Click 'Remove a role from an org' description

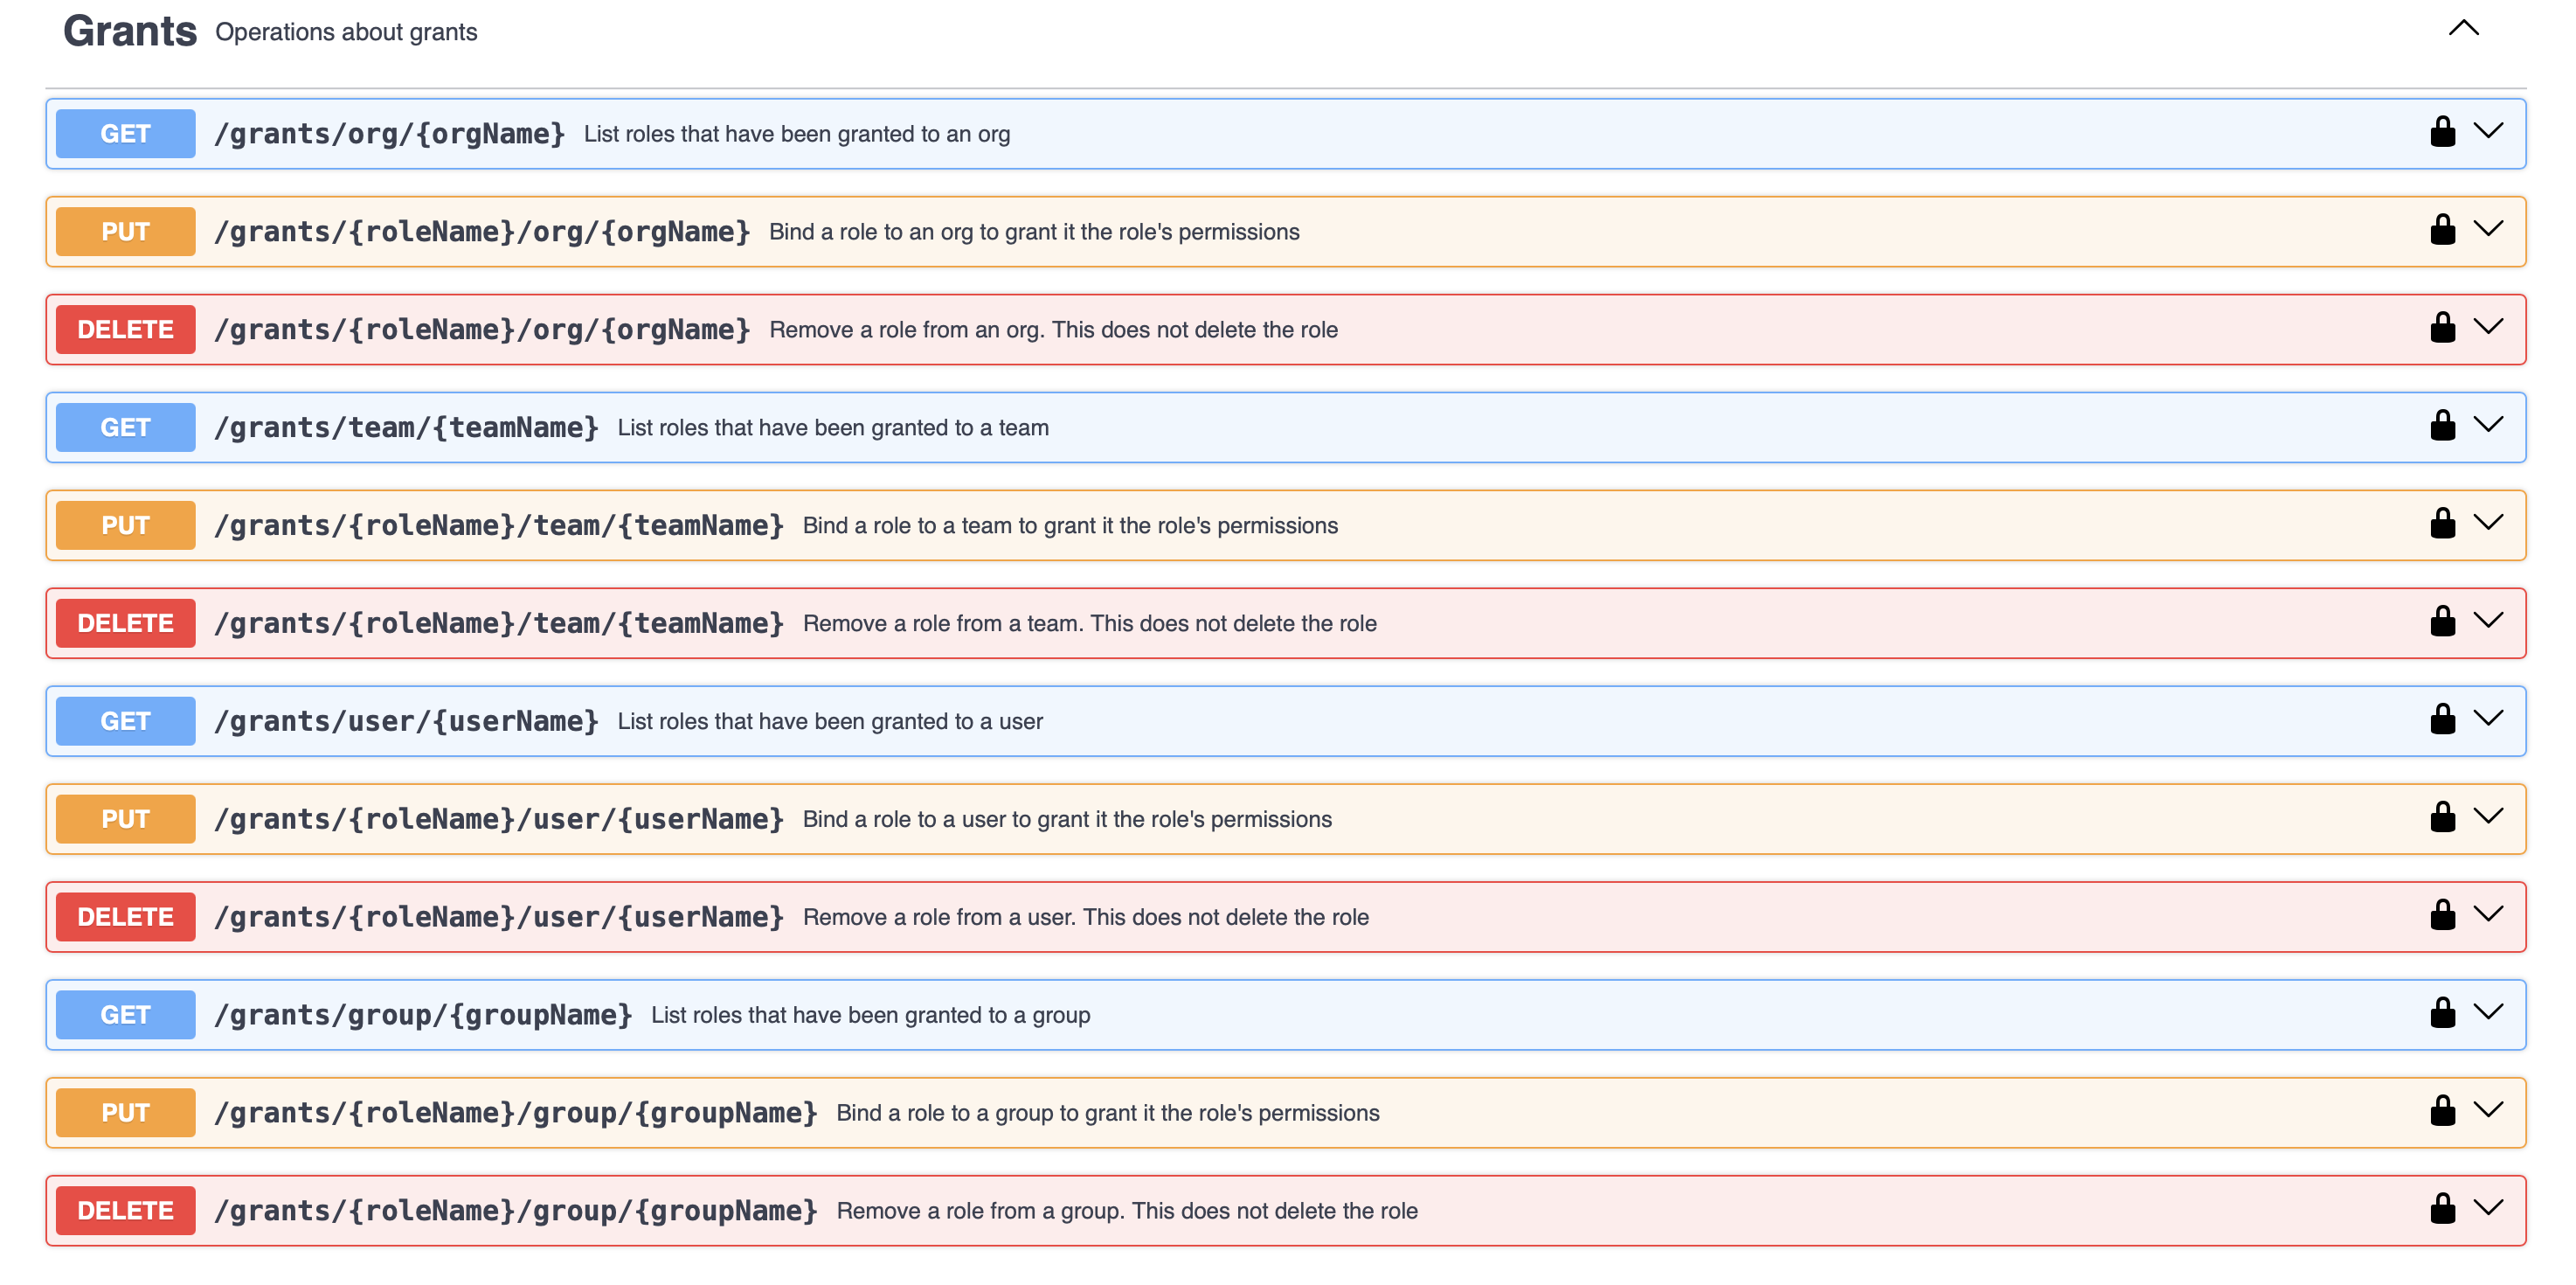[1052, 330]
